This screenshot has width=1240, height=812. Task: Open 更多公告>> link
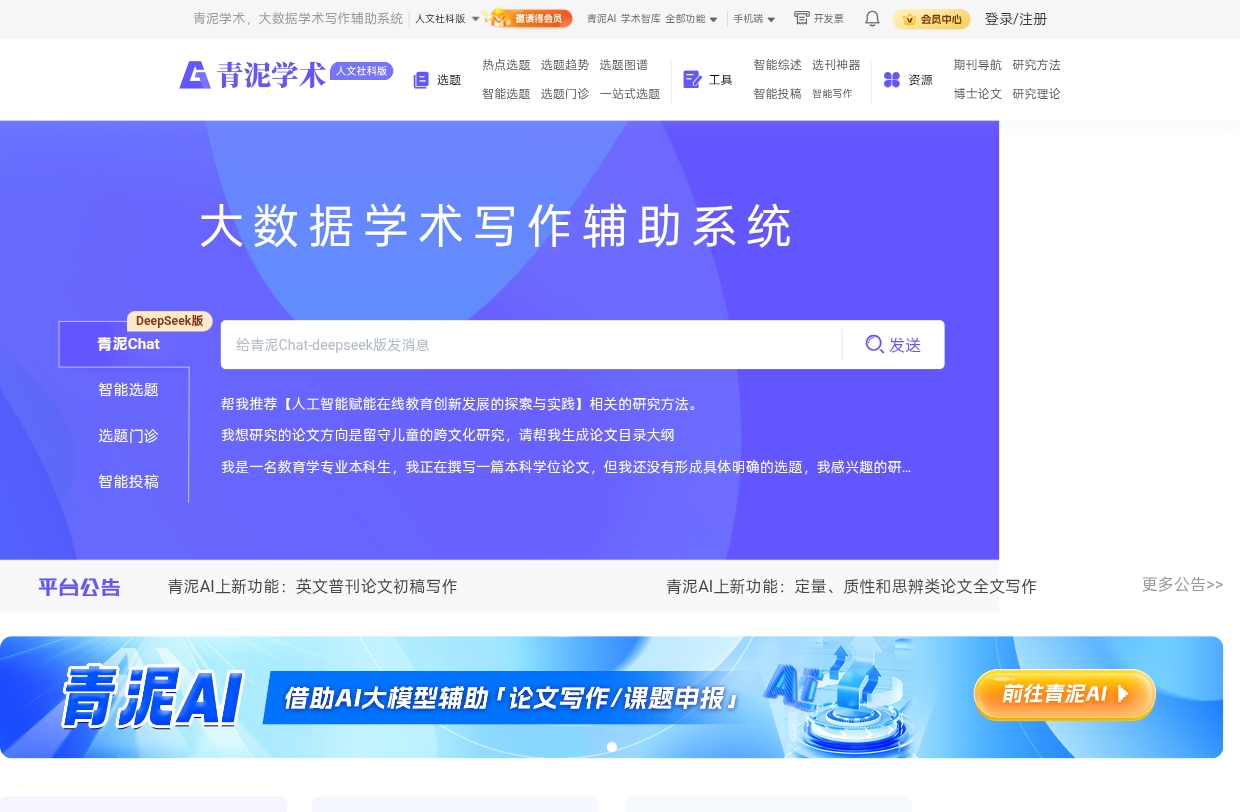click(1182, 584)
